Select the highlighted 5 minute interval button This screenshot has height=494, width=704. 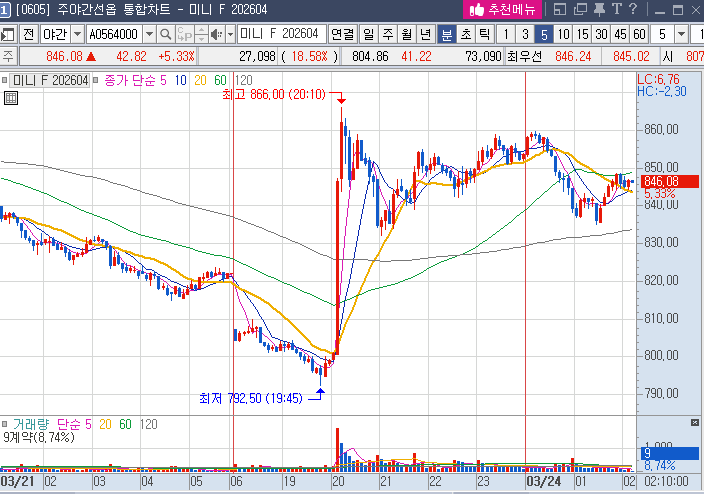pyautogui.click(x=544, y=34)
